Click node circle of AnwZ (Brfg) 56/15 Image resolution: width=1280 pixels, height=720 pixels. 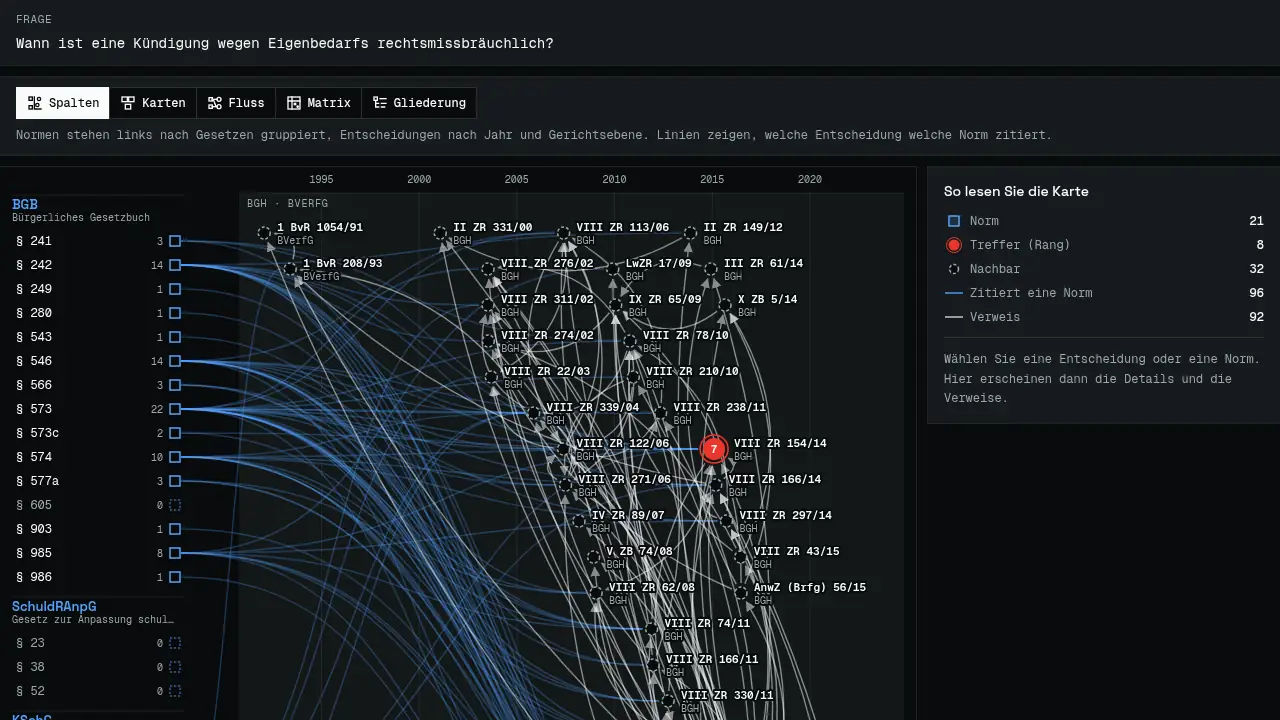coord(741,593)
